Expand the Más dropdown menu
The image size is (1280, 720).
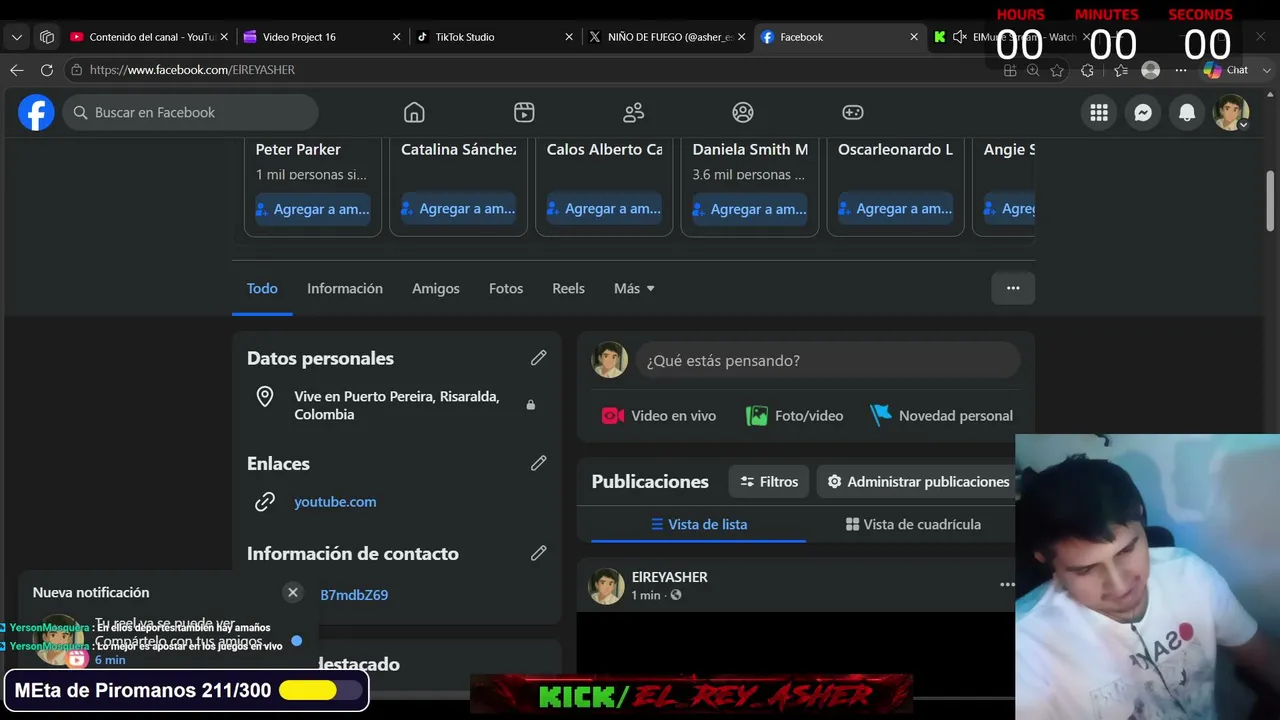(x=634, y=288)
